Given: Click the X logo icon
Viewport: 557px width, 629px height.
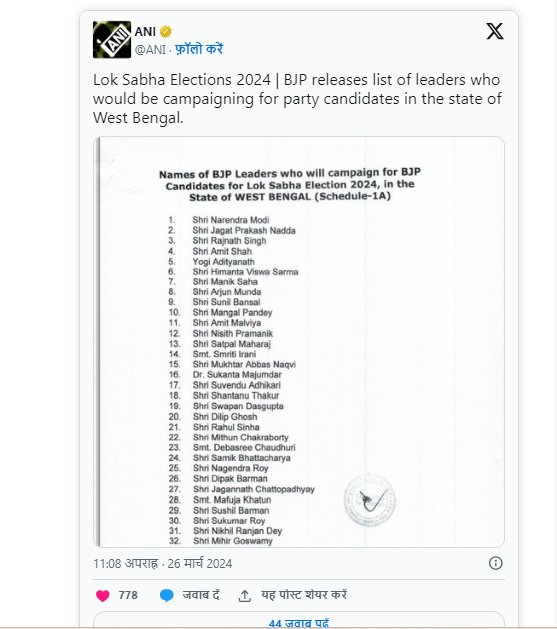Looking at the screenshot, I should coord(495,31).
